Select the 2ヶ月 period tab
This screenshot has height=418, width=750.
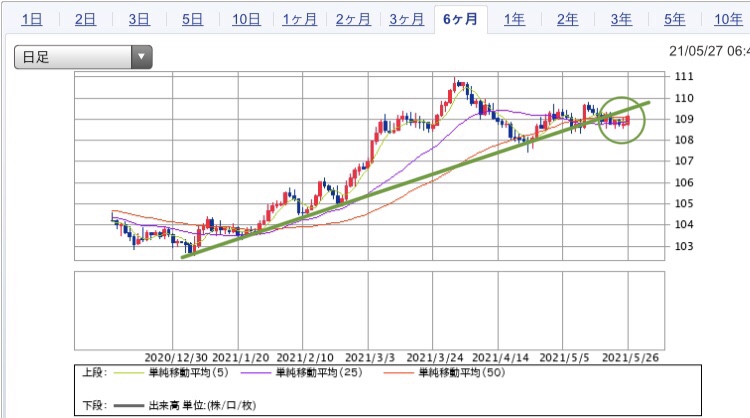[x=353, y=20]
